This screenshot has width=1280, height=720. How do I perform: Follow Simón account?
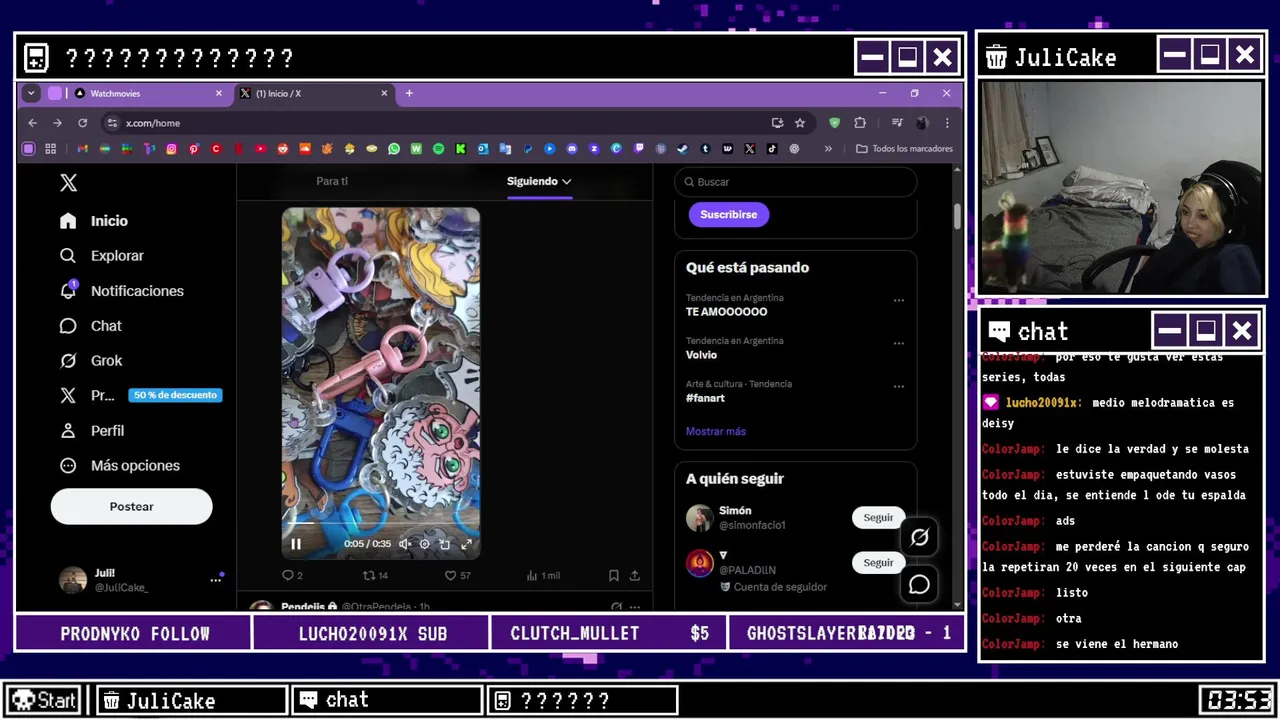pyautogui.click(x=878, y=517)
